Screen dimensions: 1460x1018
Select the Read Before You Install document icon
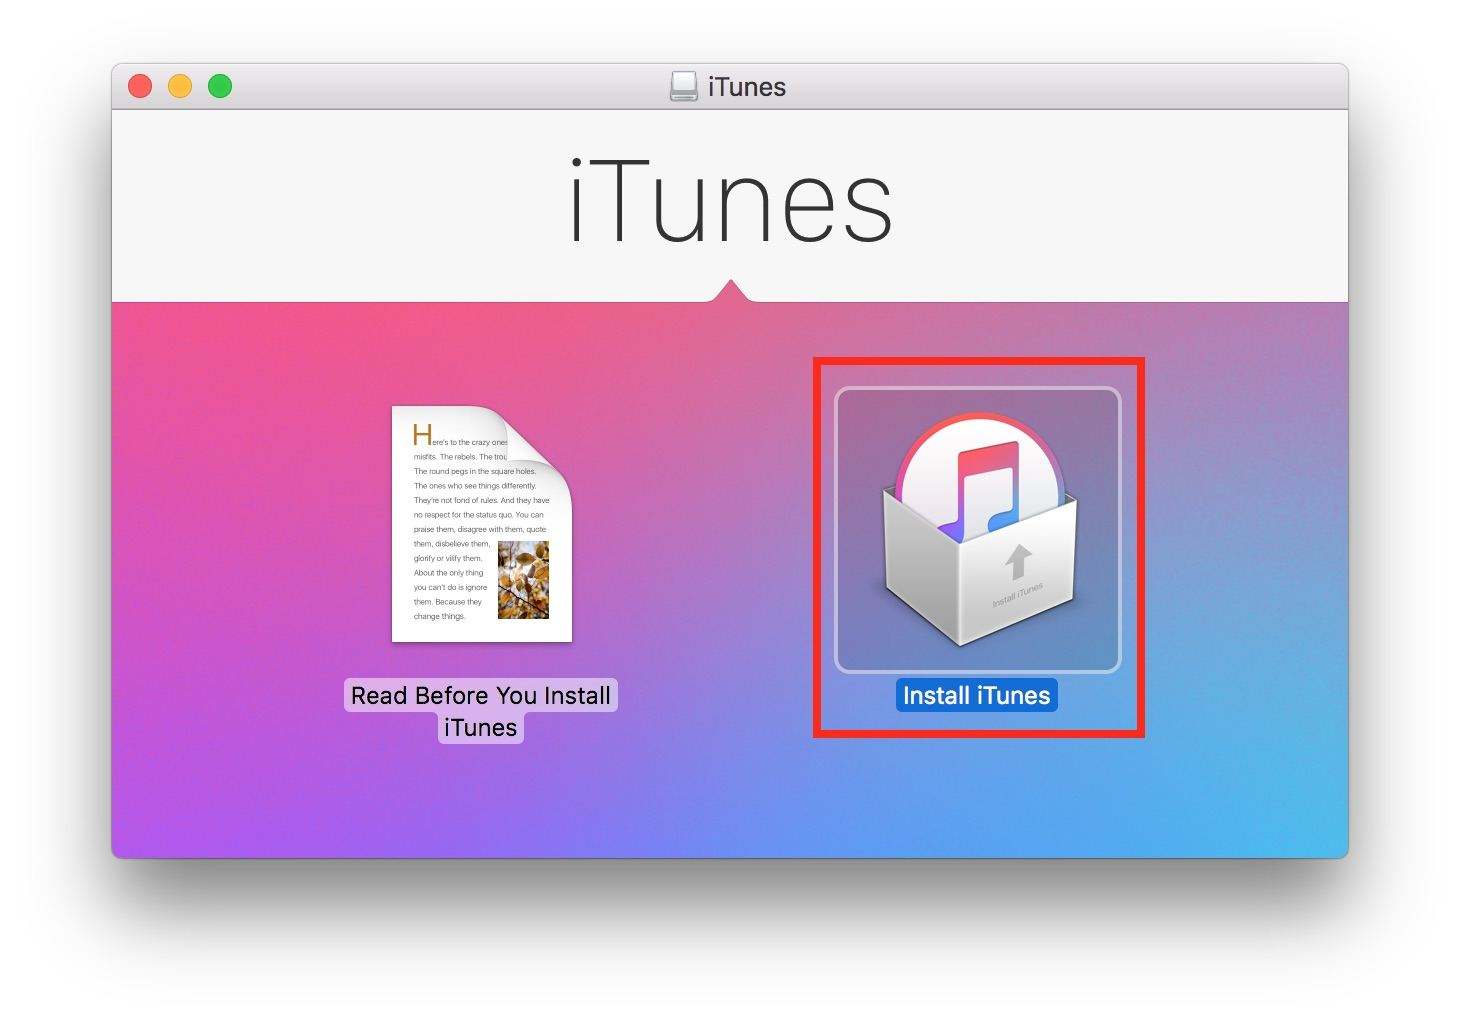(x=482, y=524)
